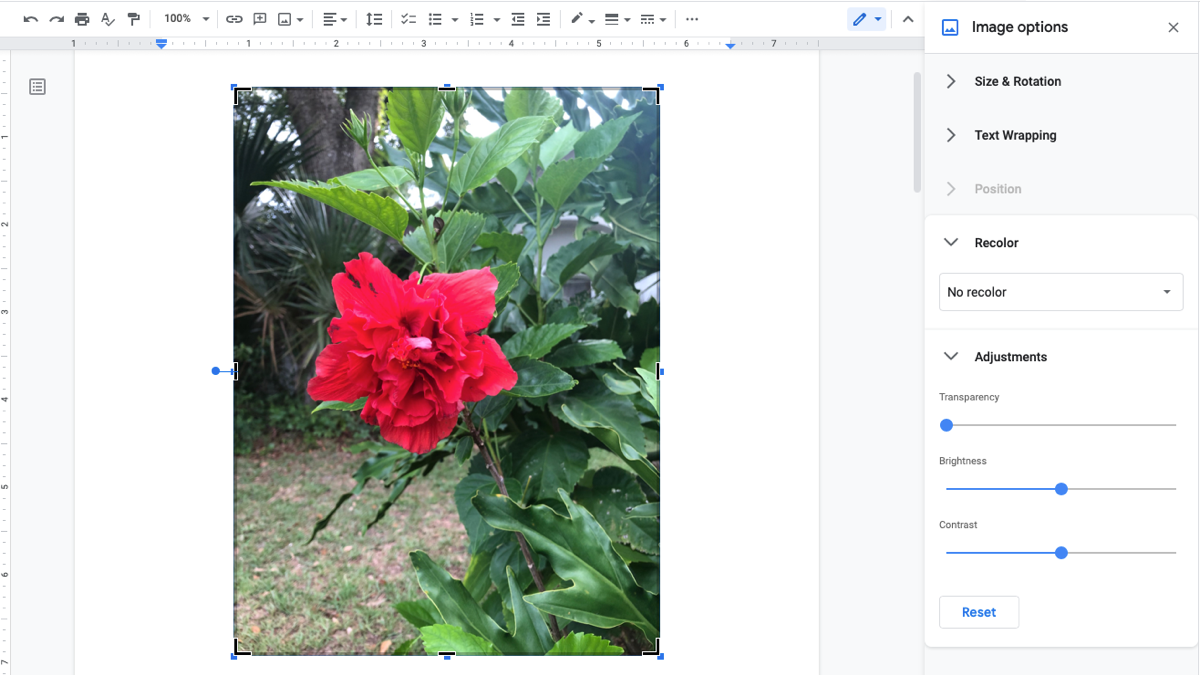Click the More toolbar options ellipsis

pyautogui.click(x=692, y=18)
